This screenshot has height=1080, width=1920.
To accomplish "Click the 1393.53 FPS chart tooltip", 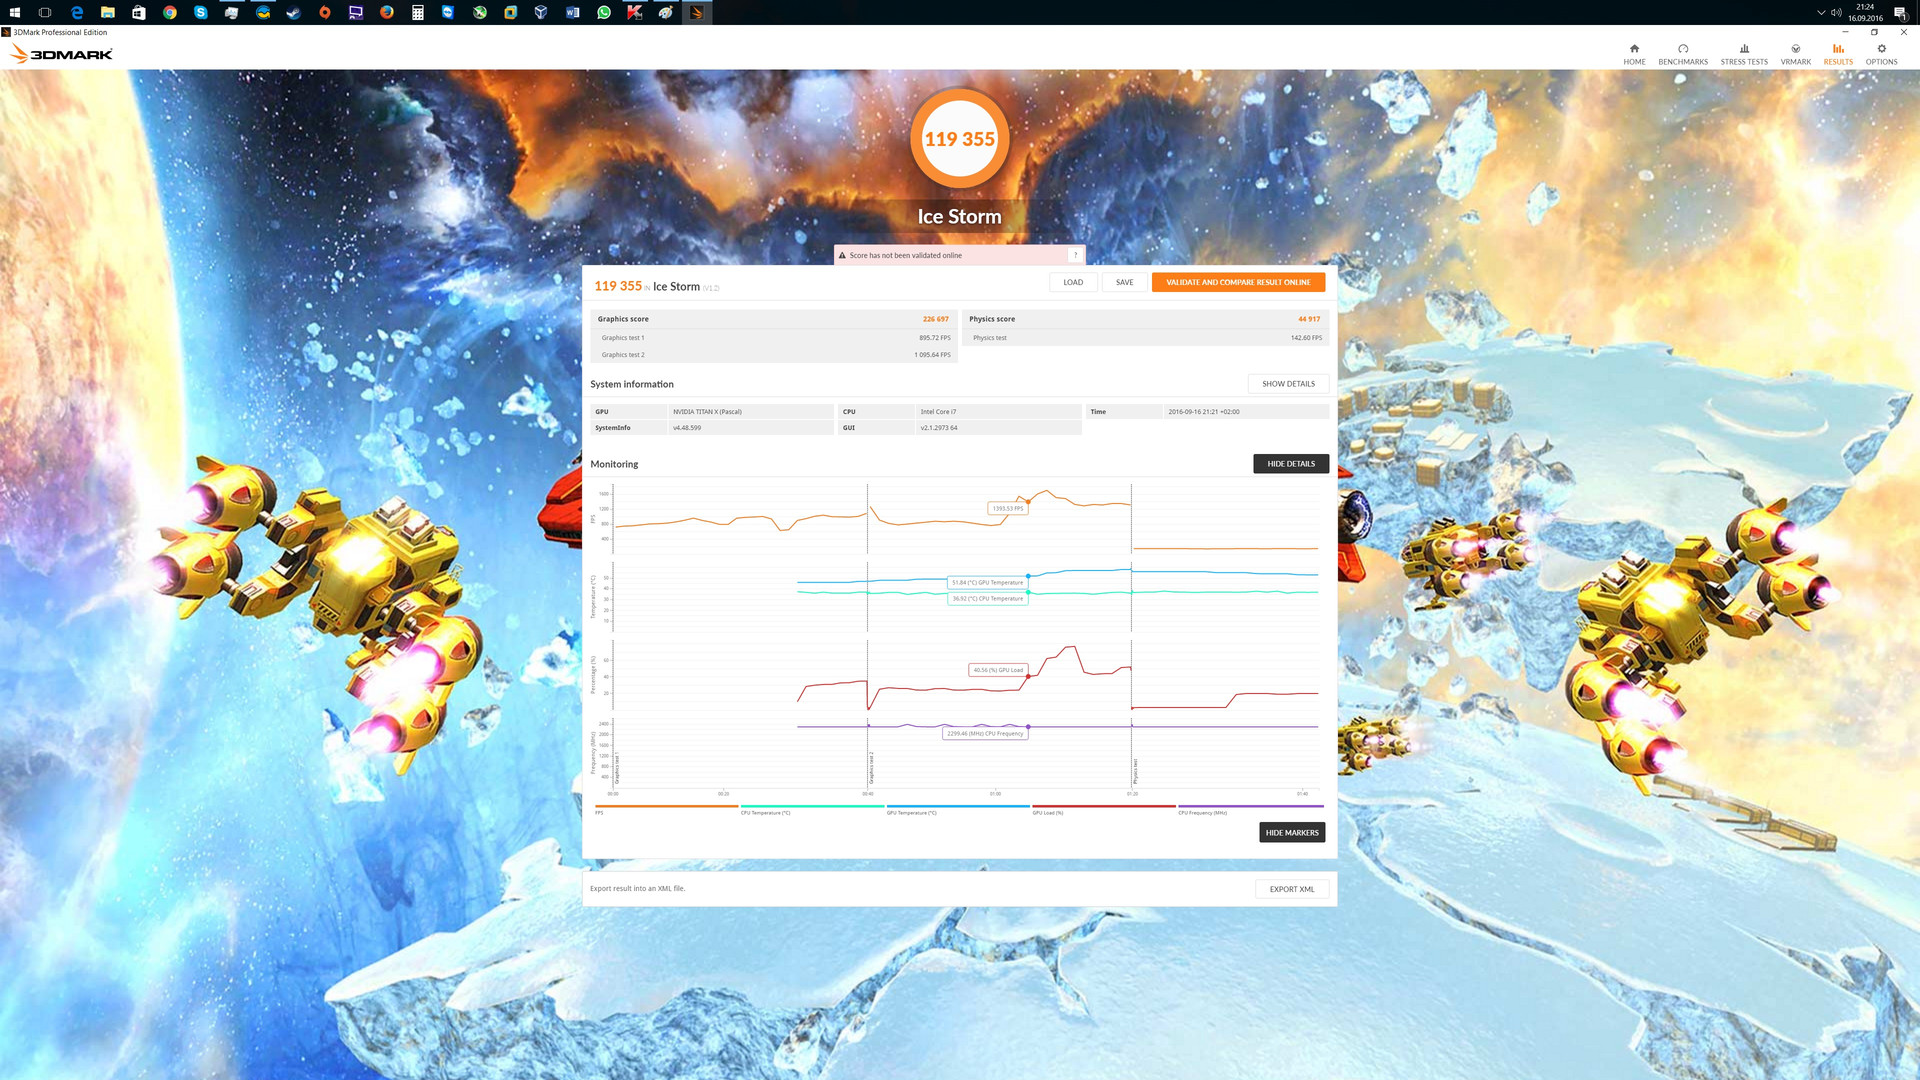I will 1008,508.
